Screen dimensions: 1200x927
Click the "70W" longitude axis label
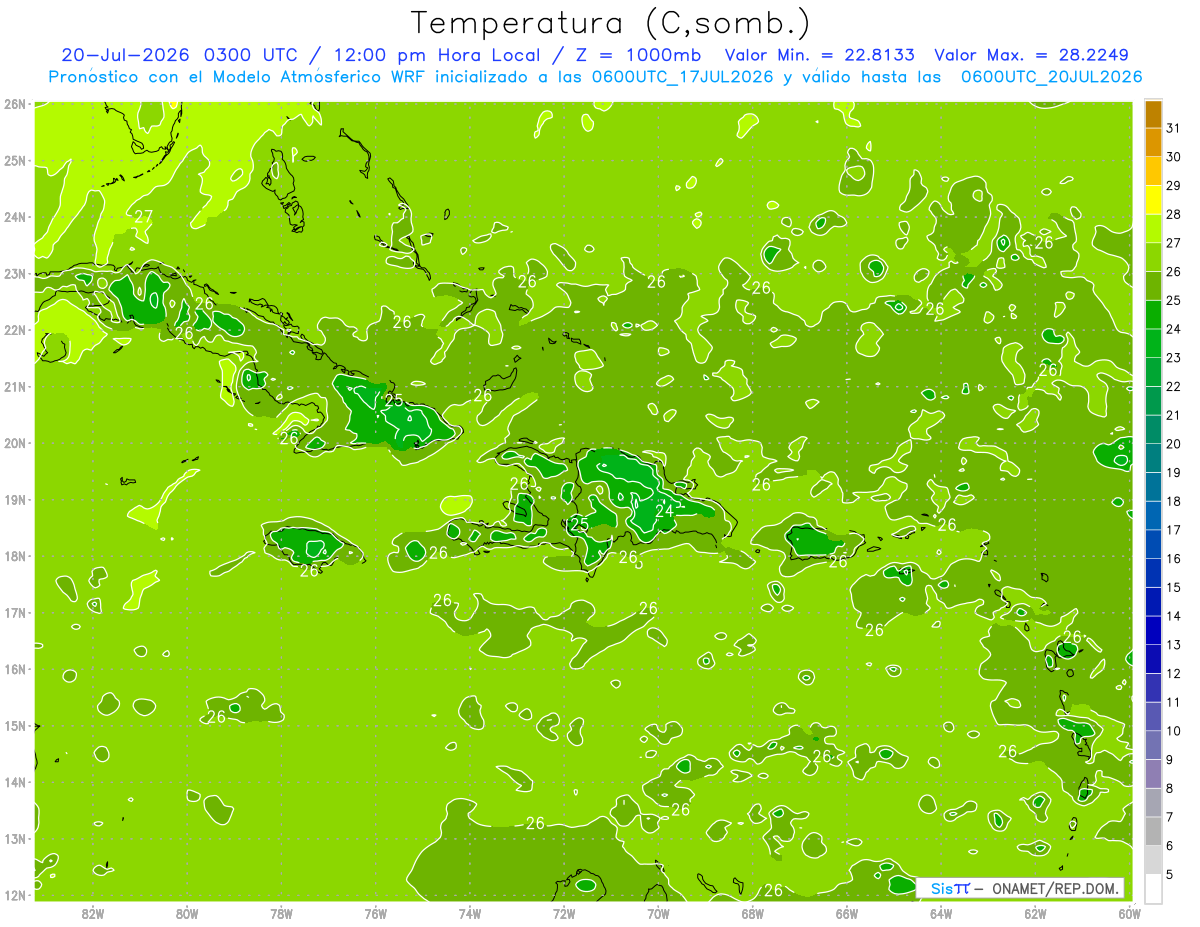click(658, 913)
